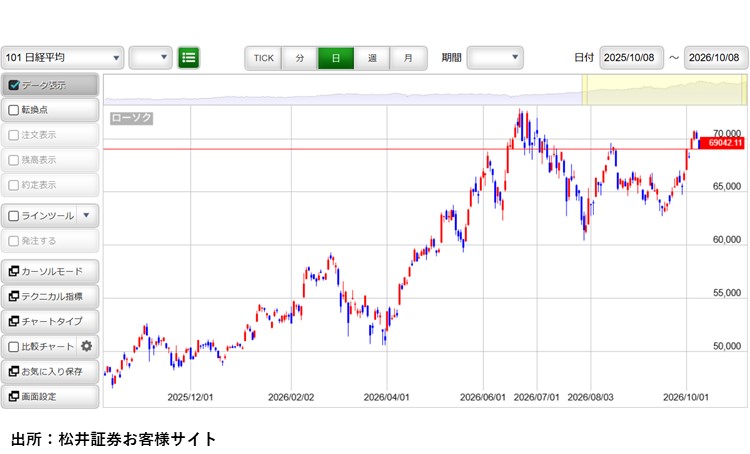Image resolution: width=750 pixels, height=454 pixels.
Task: Uncheck the データ表示 checkbox
Action: coord(14,85)
